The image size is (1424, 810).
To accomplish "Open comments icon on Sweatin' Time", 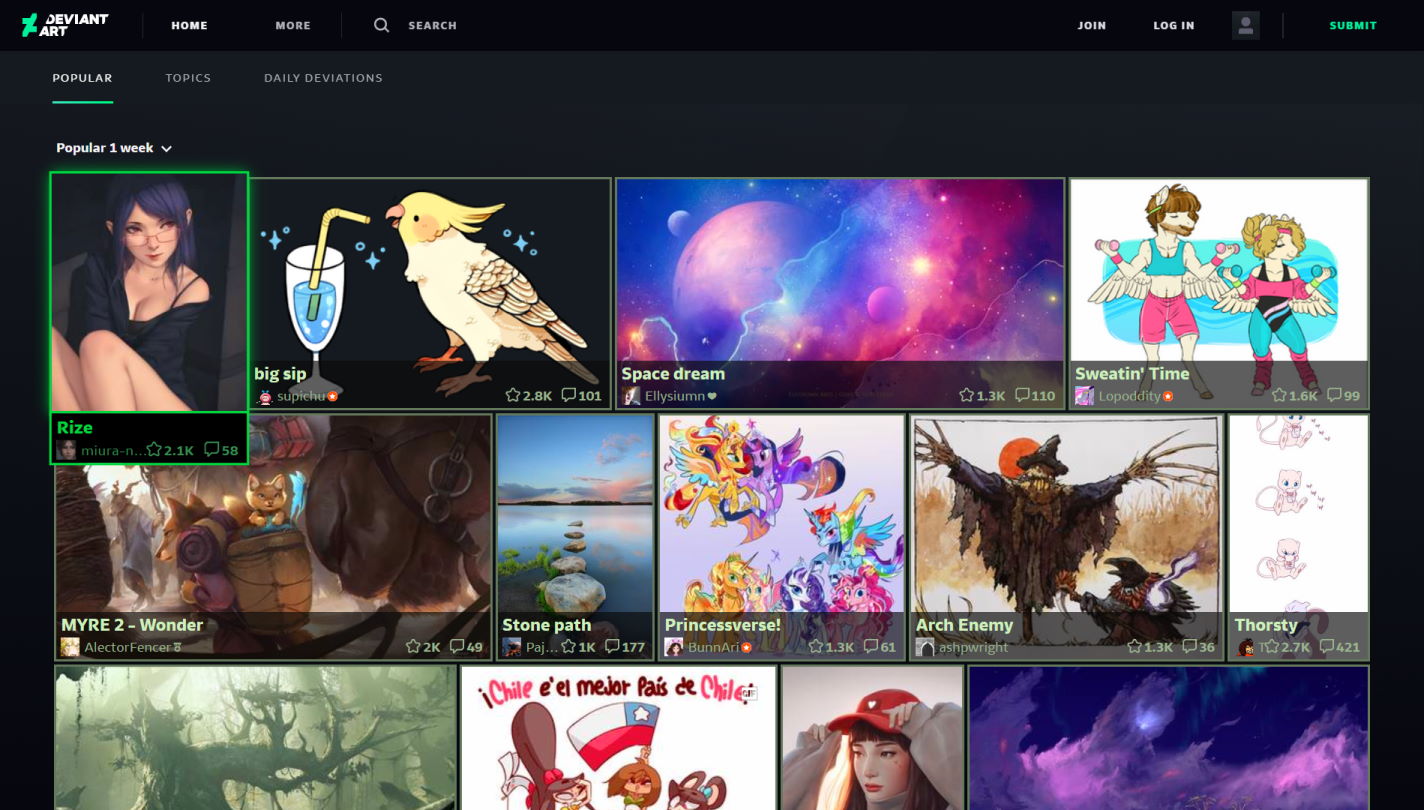I will coord(1334,396).
